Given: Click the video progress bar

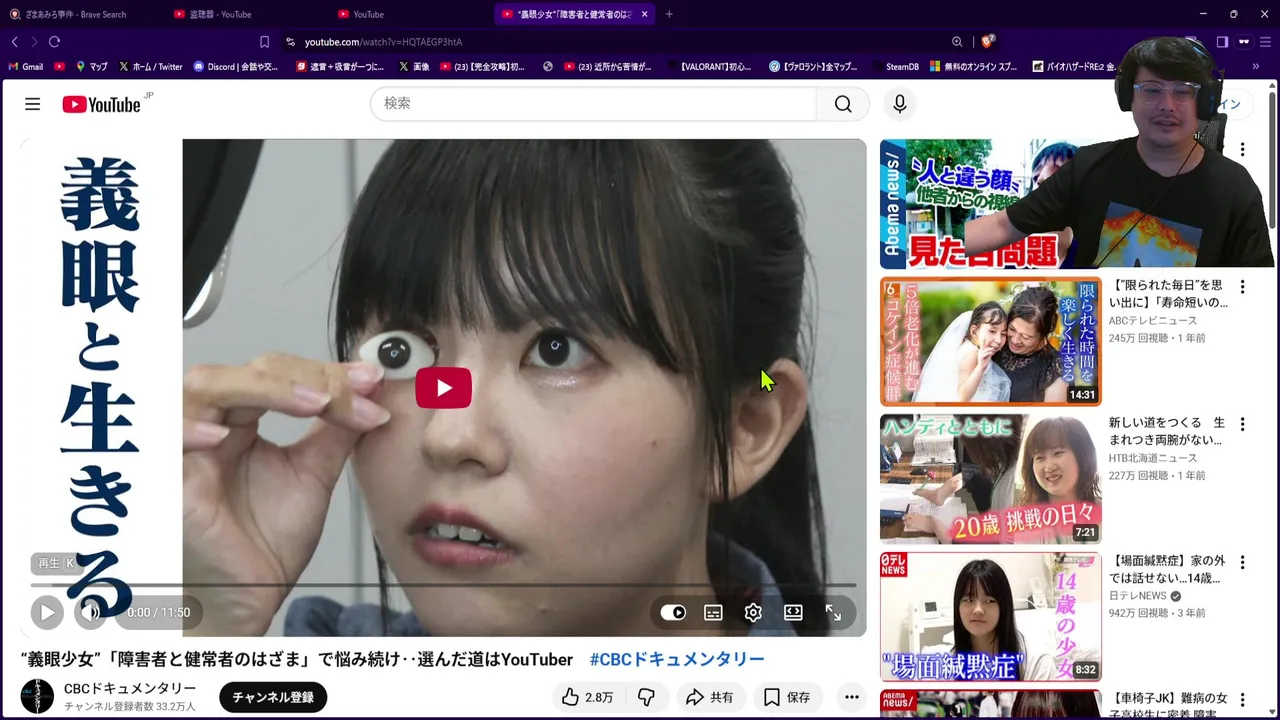Looking at the screenshot, I should point(443,585).
